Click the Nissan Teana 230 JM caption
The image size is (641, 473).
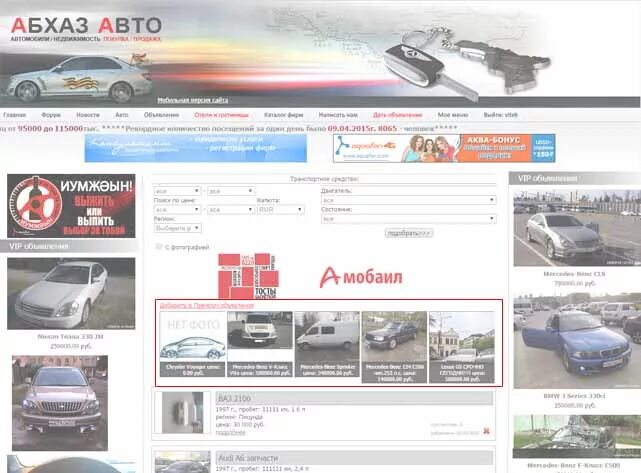point(70,336)
